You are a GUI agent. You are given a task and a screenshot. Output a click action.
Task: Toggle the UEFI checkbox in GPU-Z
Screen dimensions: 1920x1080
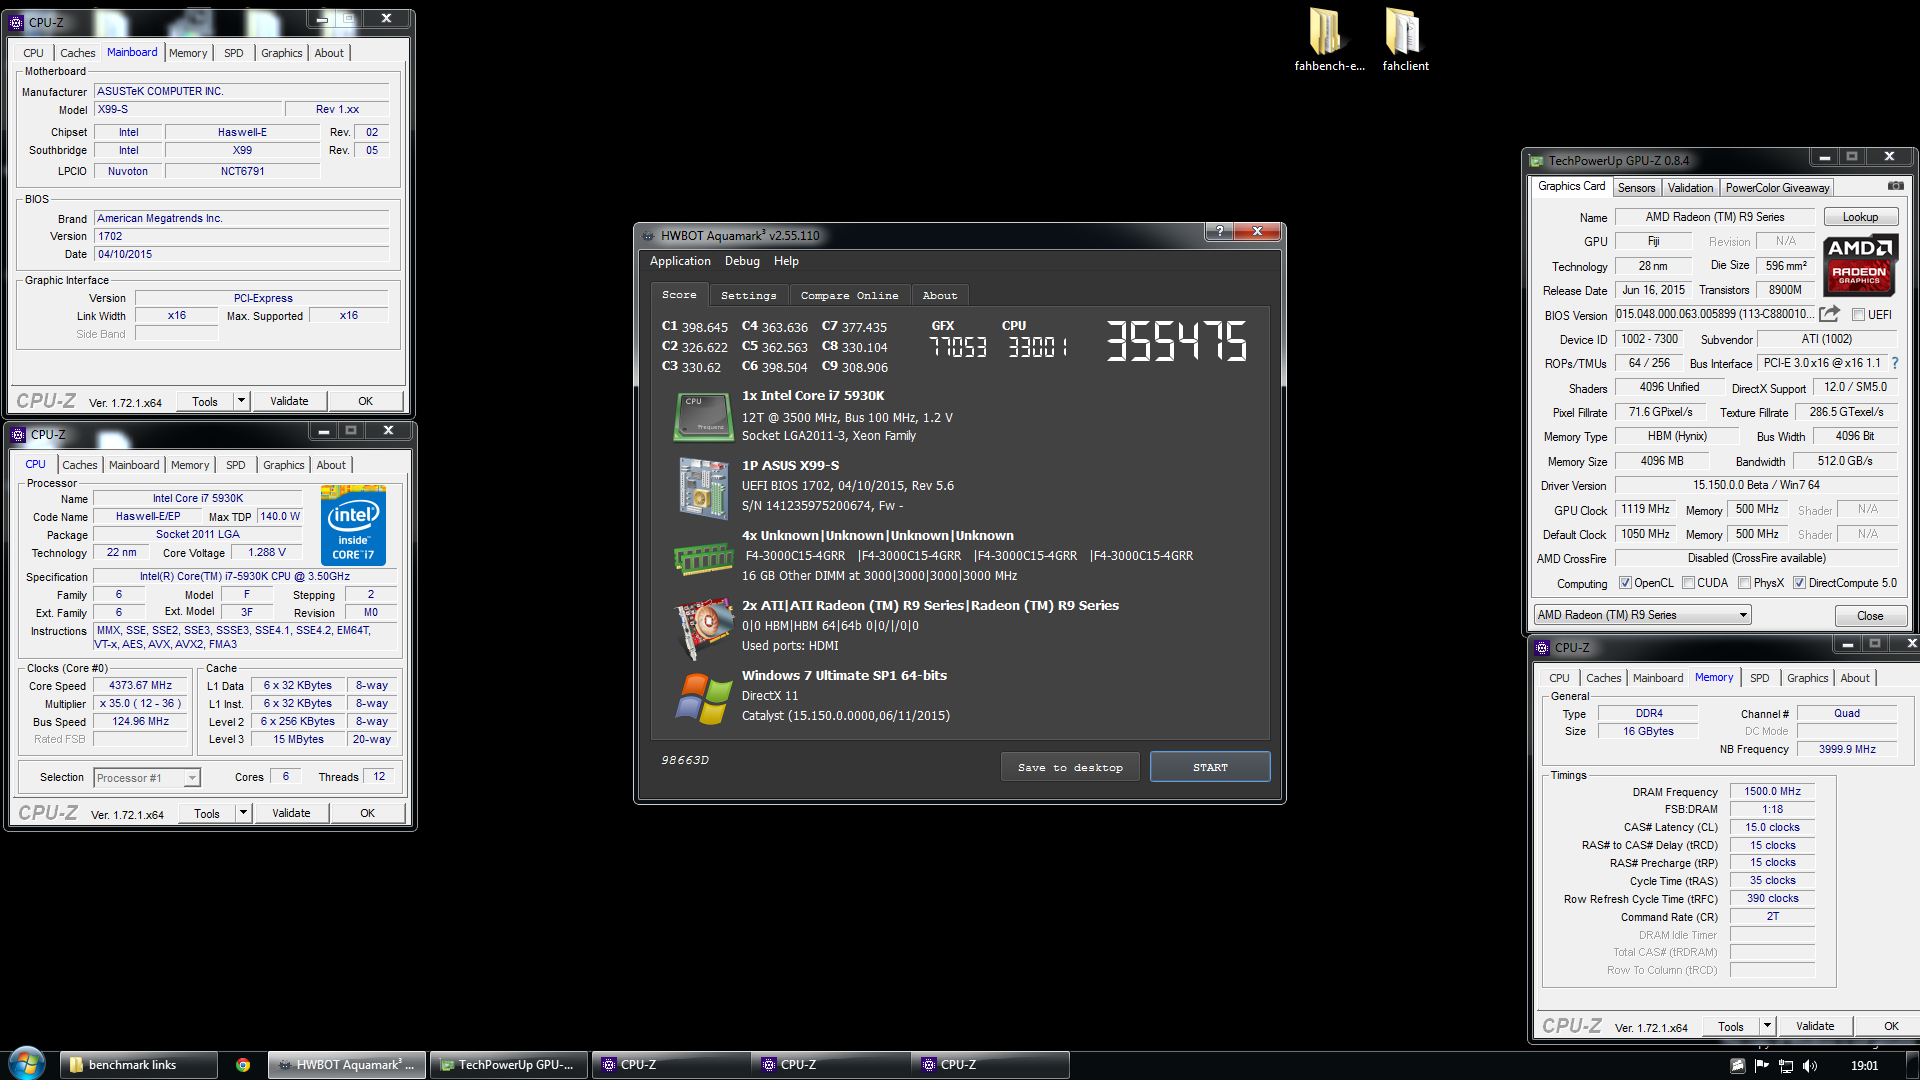point(1858,315)
